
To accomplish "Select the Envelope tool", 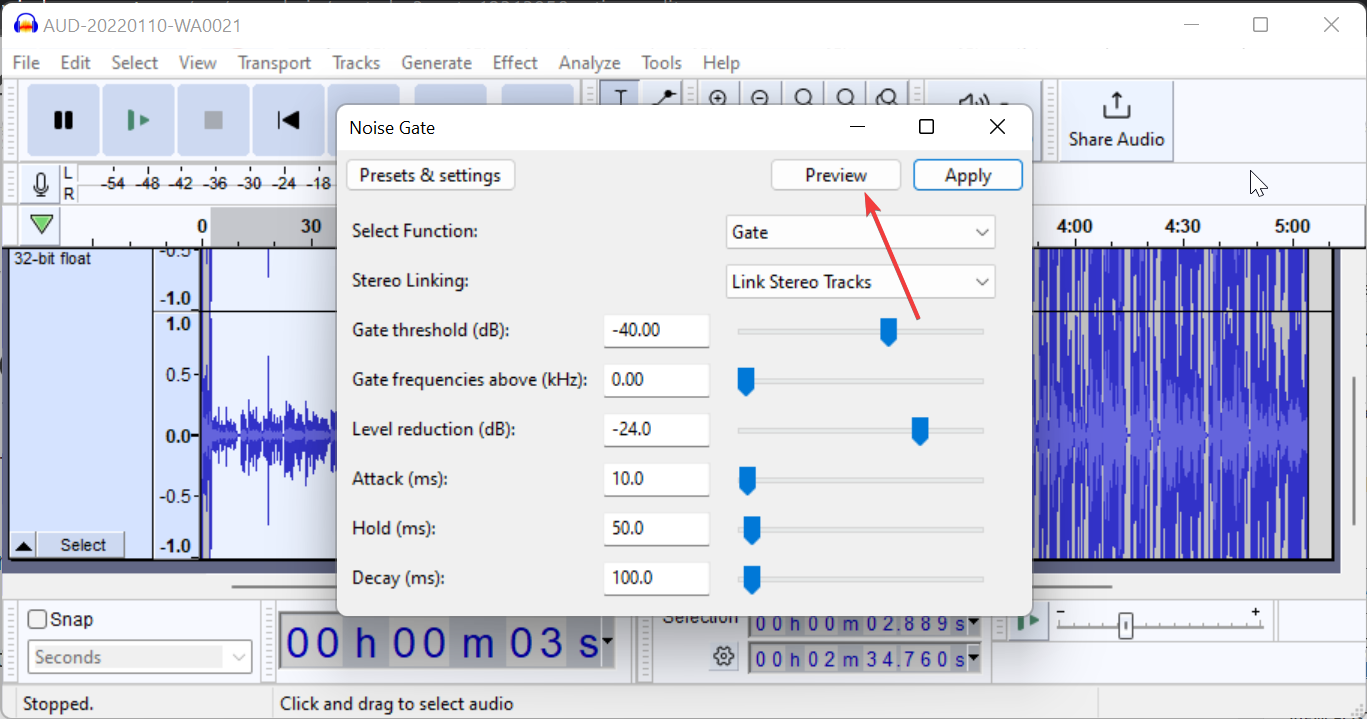I will tap(662, 97).
